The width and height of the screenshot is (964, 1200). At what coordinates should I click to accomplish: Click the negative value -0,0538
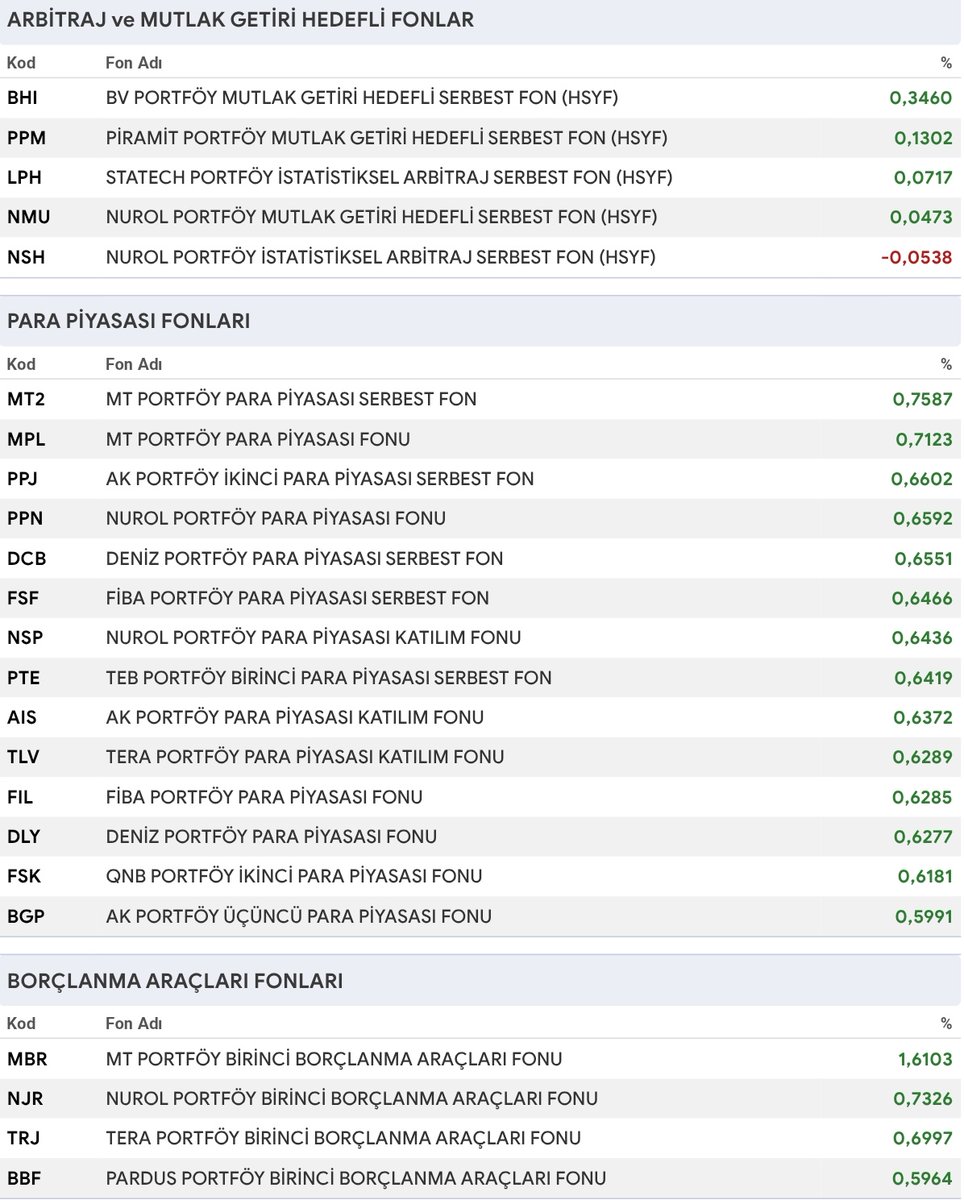coord(916,257)
